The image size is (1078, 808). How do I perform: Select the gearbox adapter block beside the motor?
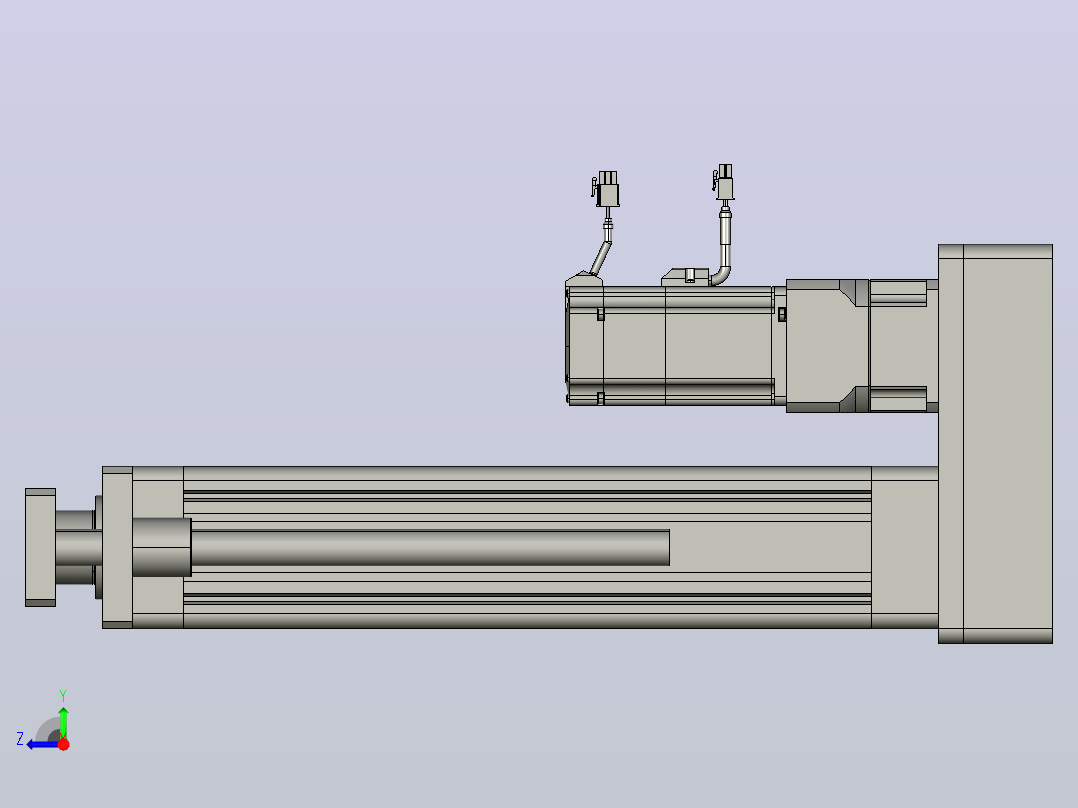click(x=827, y=346)
